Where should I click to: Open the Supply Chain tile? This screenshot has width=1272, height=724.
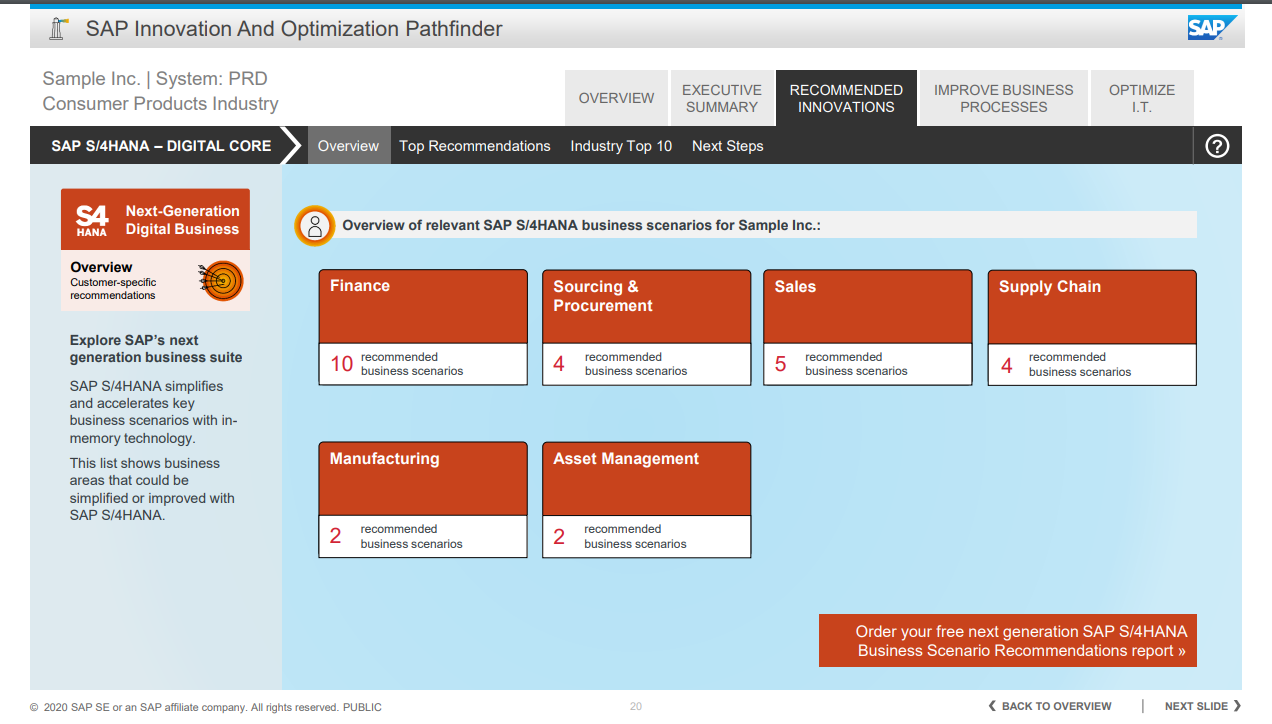(x=1092, y=327)
